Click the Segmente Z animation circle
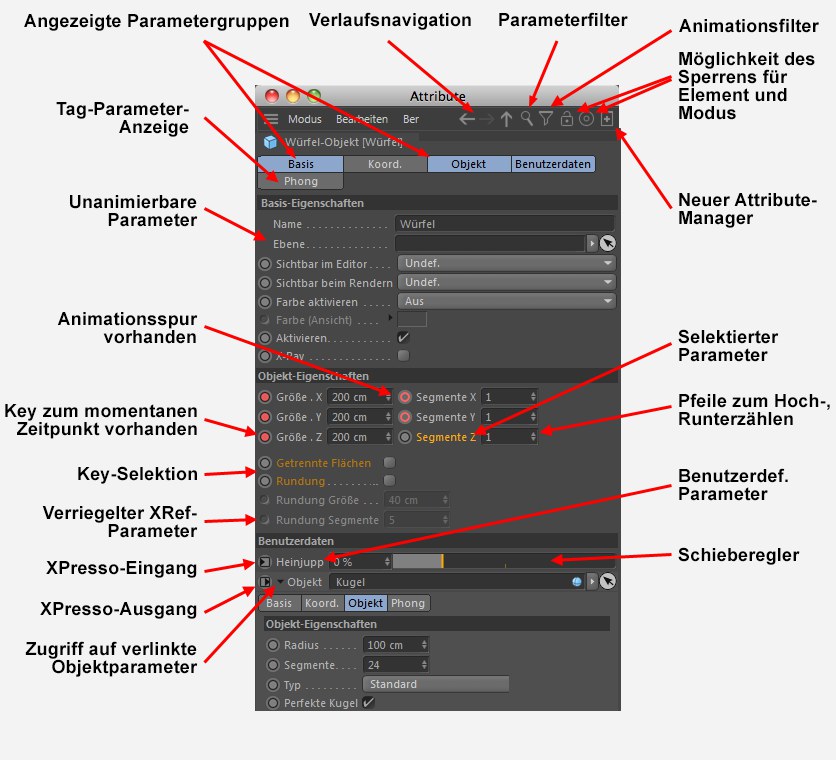The image size is (836, 760). 405,437
